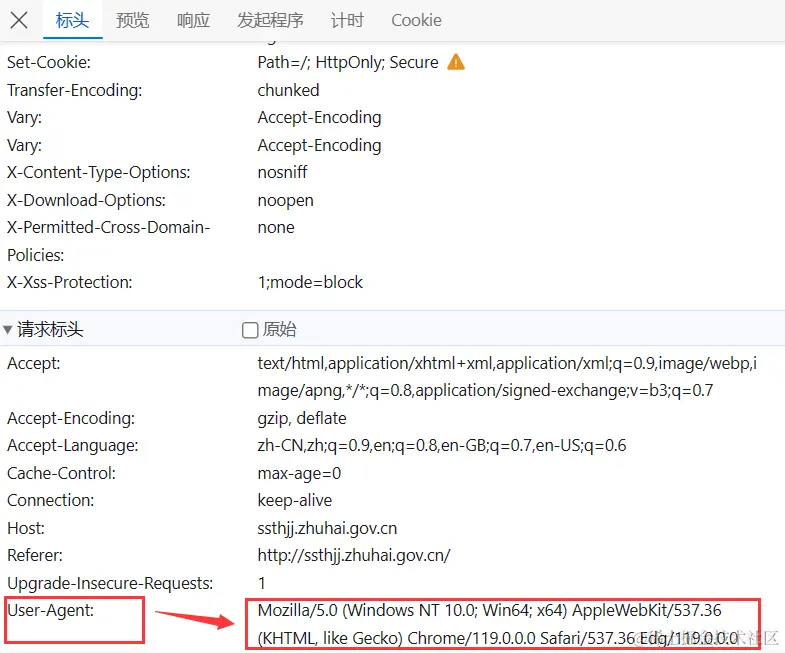
Task: Select the Transfer-Encoding header name
Action: [75, 90]
